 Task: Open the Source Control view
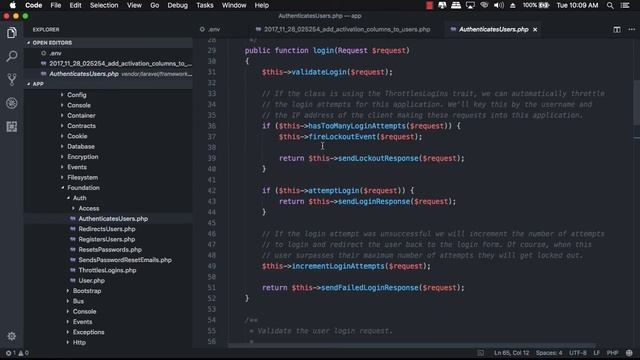[x=11, y=79]
